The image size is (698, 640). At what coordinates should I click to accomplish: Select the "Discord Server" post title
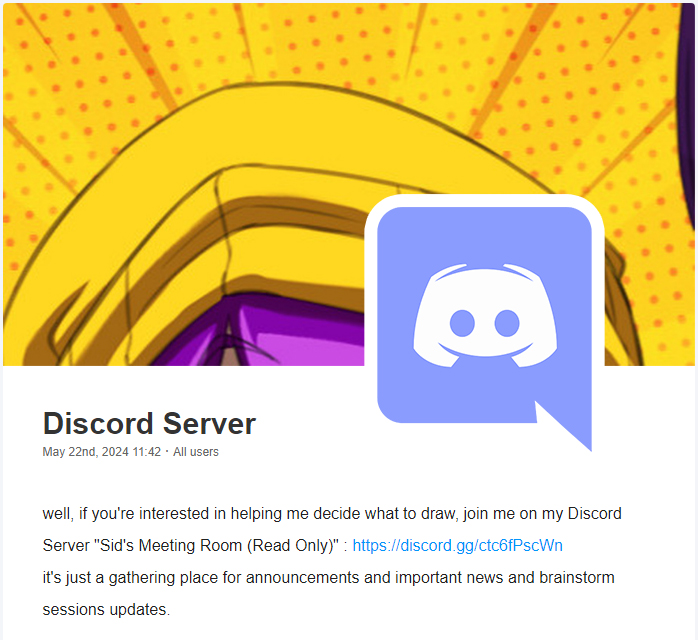[x=149, y=423]
